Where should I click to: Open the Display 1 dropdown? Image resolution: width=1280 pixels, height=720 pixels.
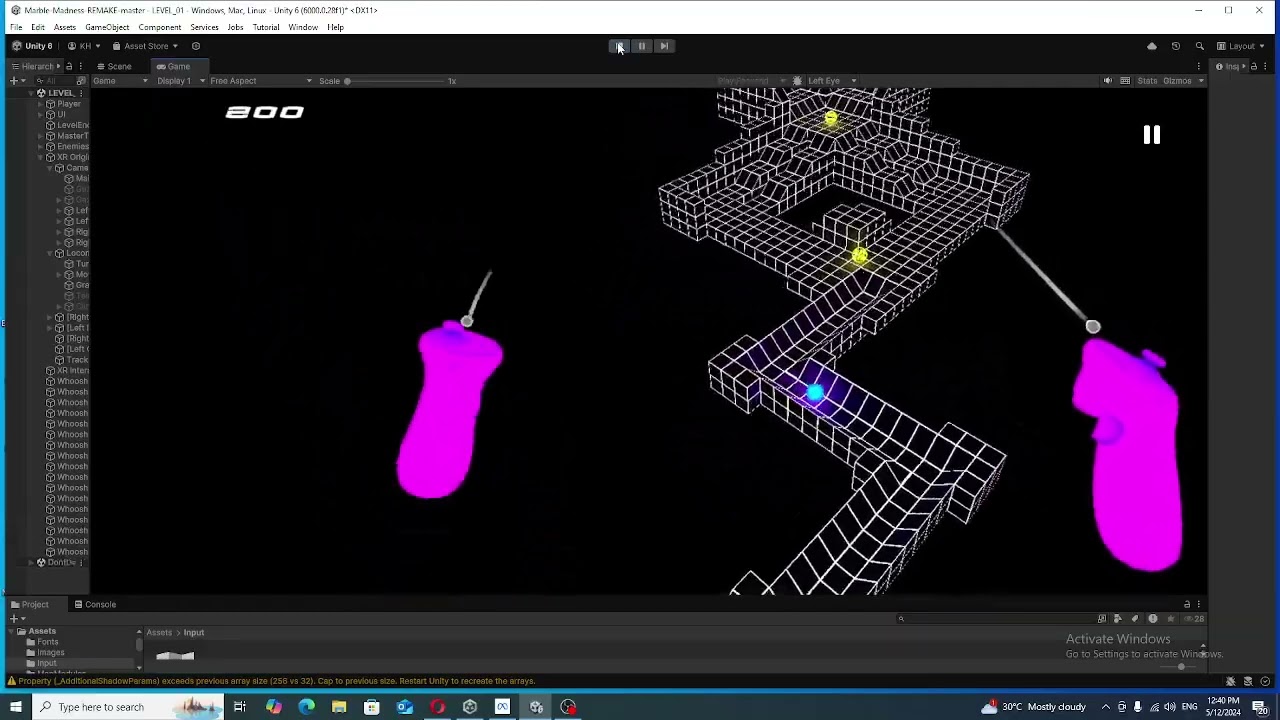181,81
